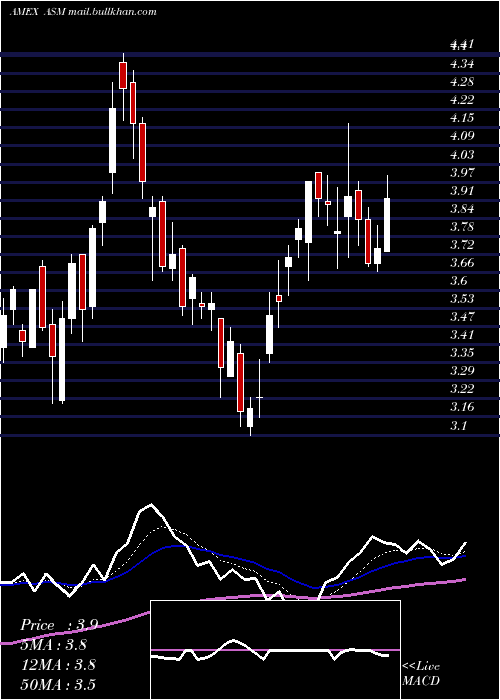500x700 pixels.
Task: Click the '<<Live MACD' label
Action: tap(421, 674)
